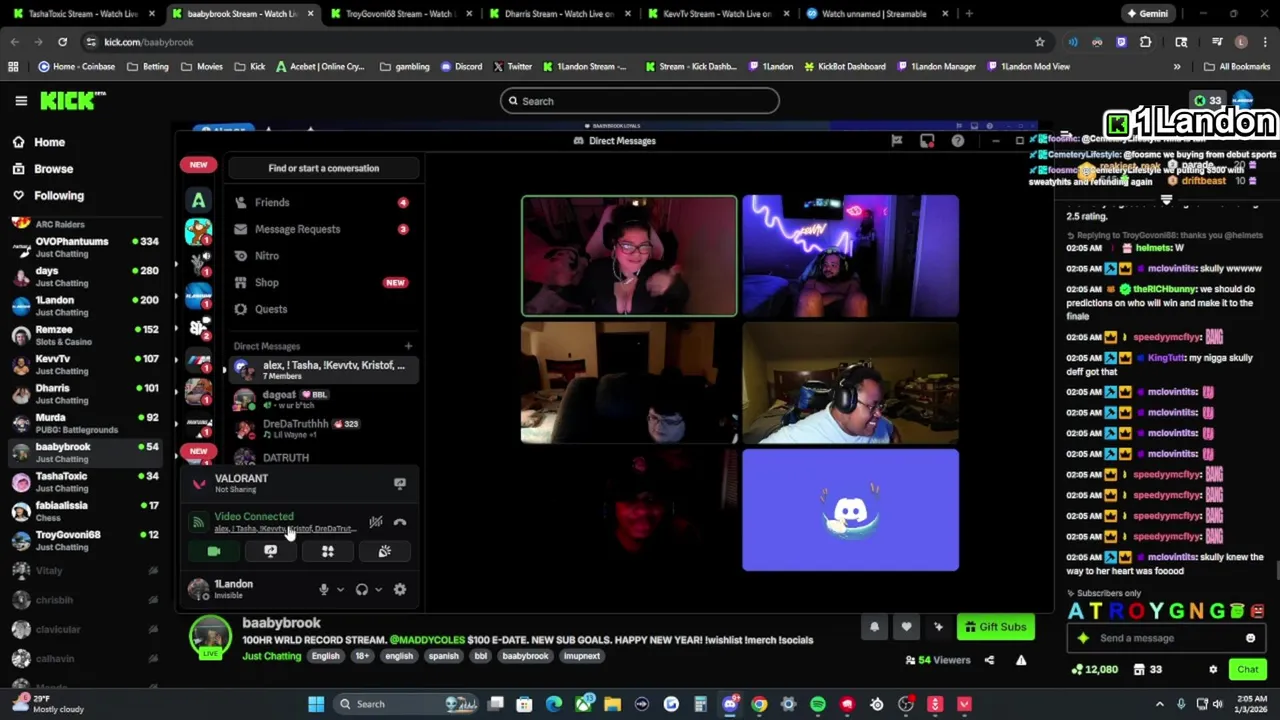The image size is (1280, 720).
Task: Select the Just Chatting category link
Action: (271, 656)
